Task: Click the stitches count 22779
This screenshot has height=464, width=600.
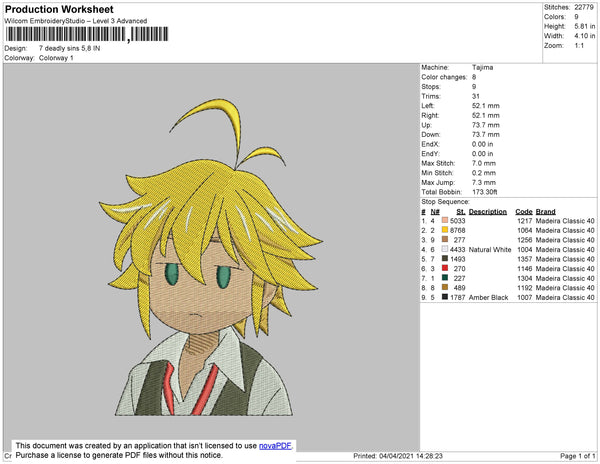Action: [x=584, y=7]
